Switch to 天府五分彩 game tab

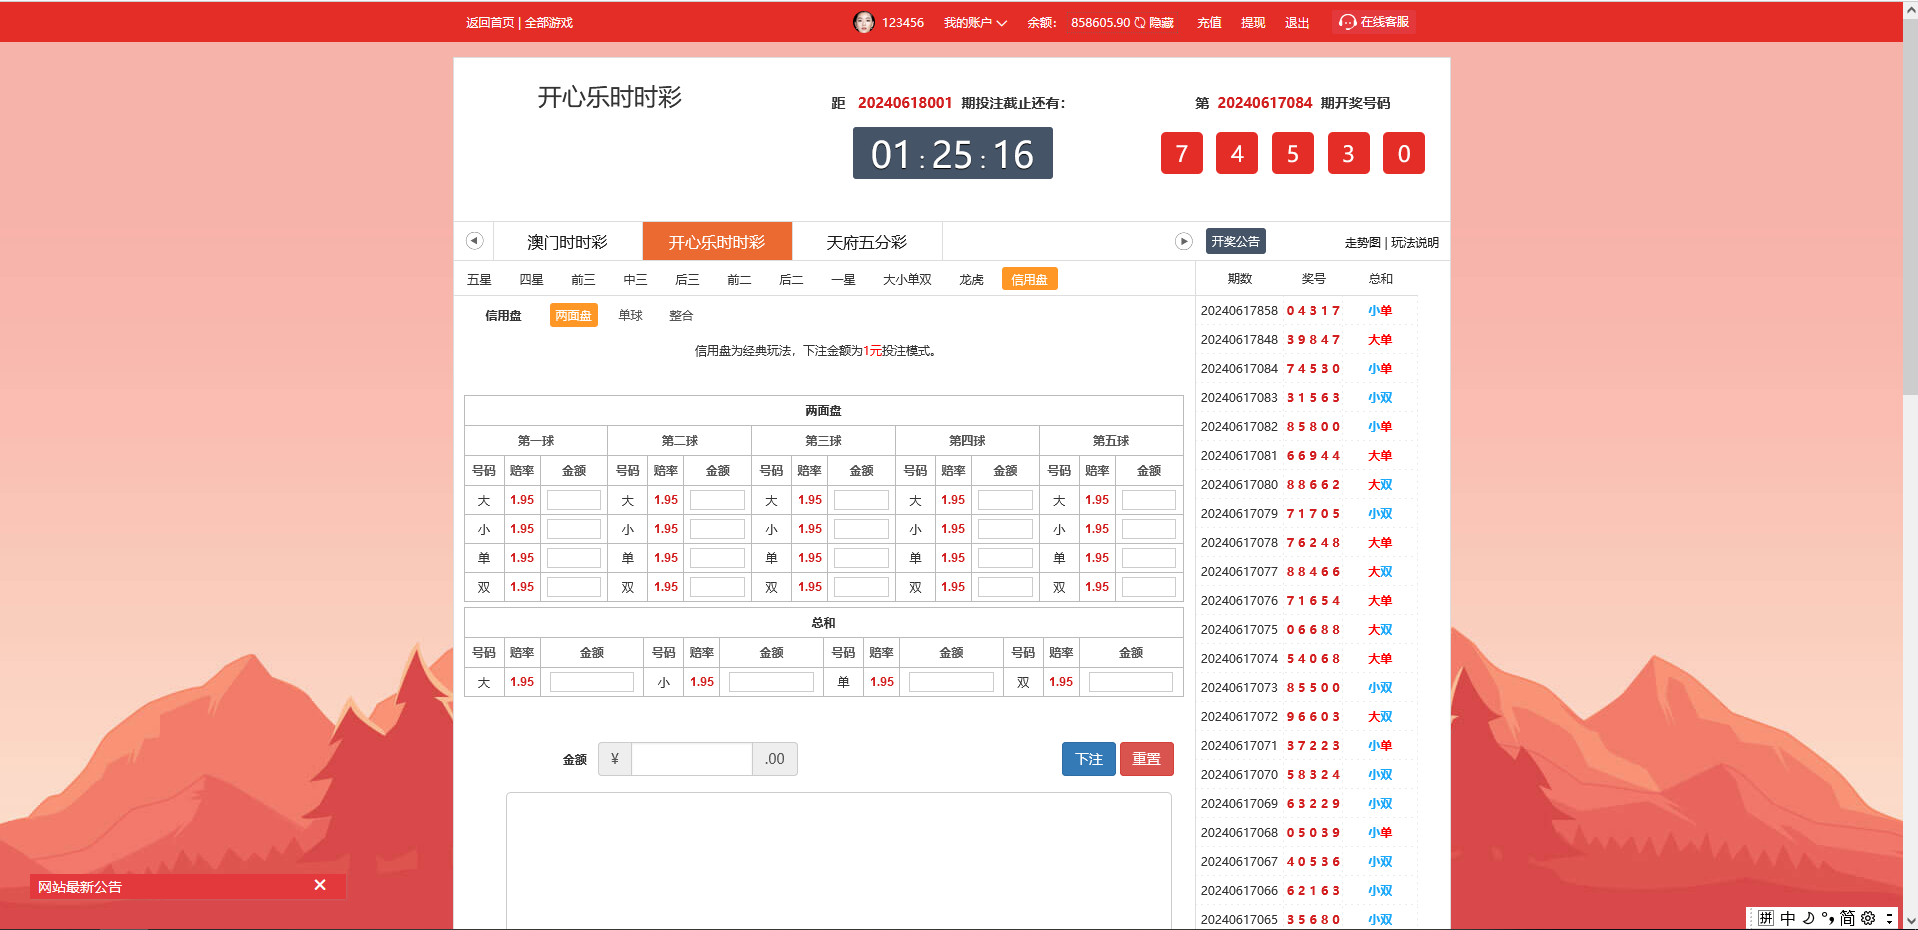(867, 242)
